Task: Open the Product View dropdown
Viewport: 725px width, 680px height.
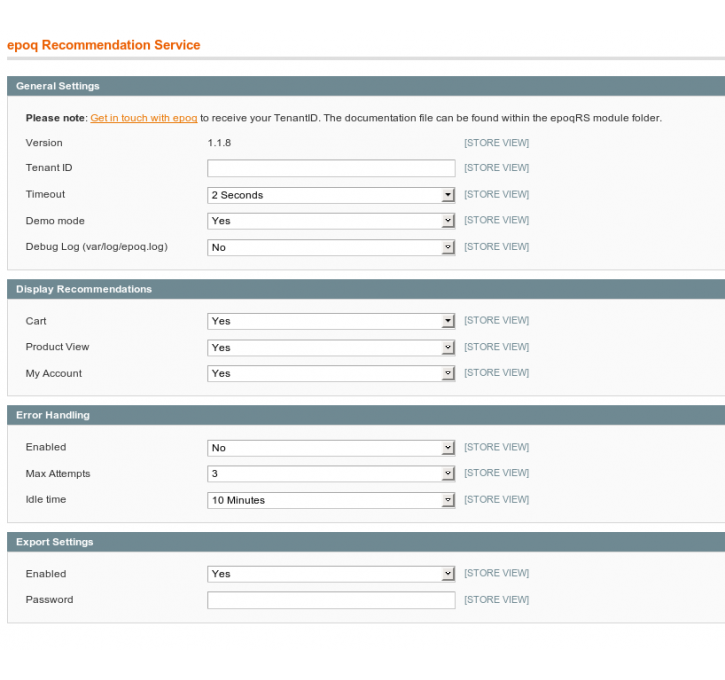Action: coord(331,348)
